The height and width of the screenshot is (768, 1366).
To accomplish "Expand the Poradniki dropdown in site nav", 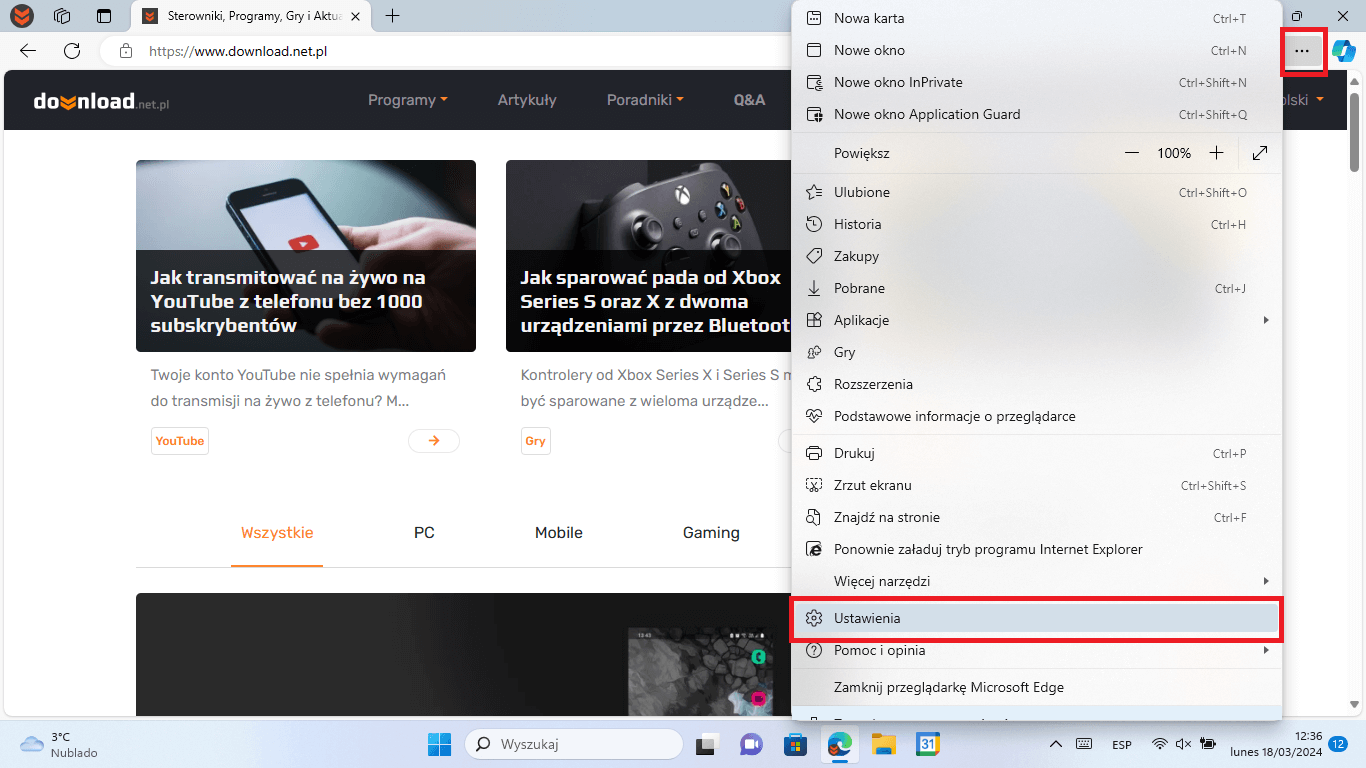I will pos(645,100).
